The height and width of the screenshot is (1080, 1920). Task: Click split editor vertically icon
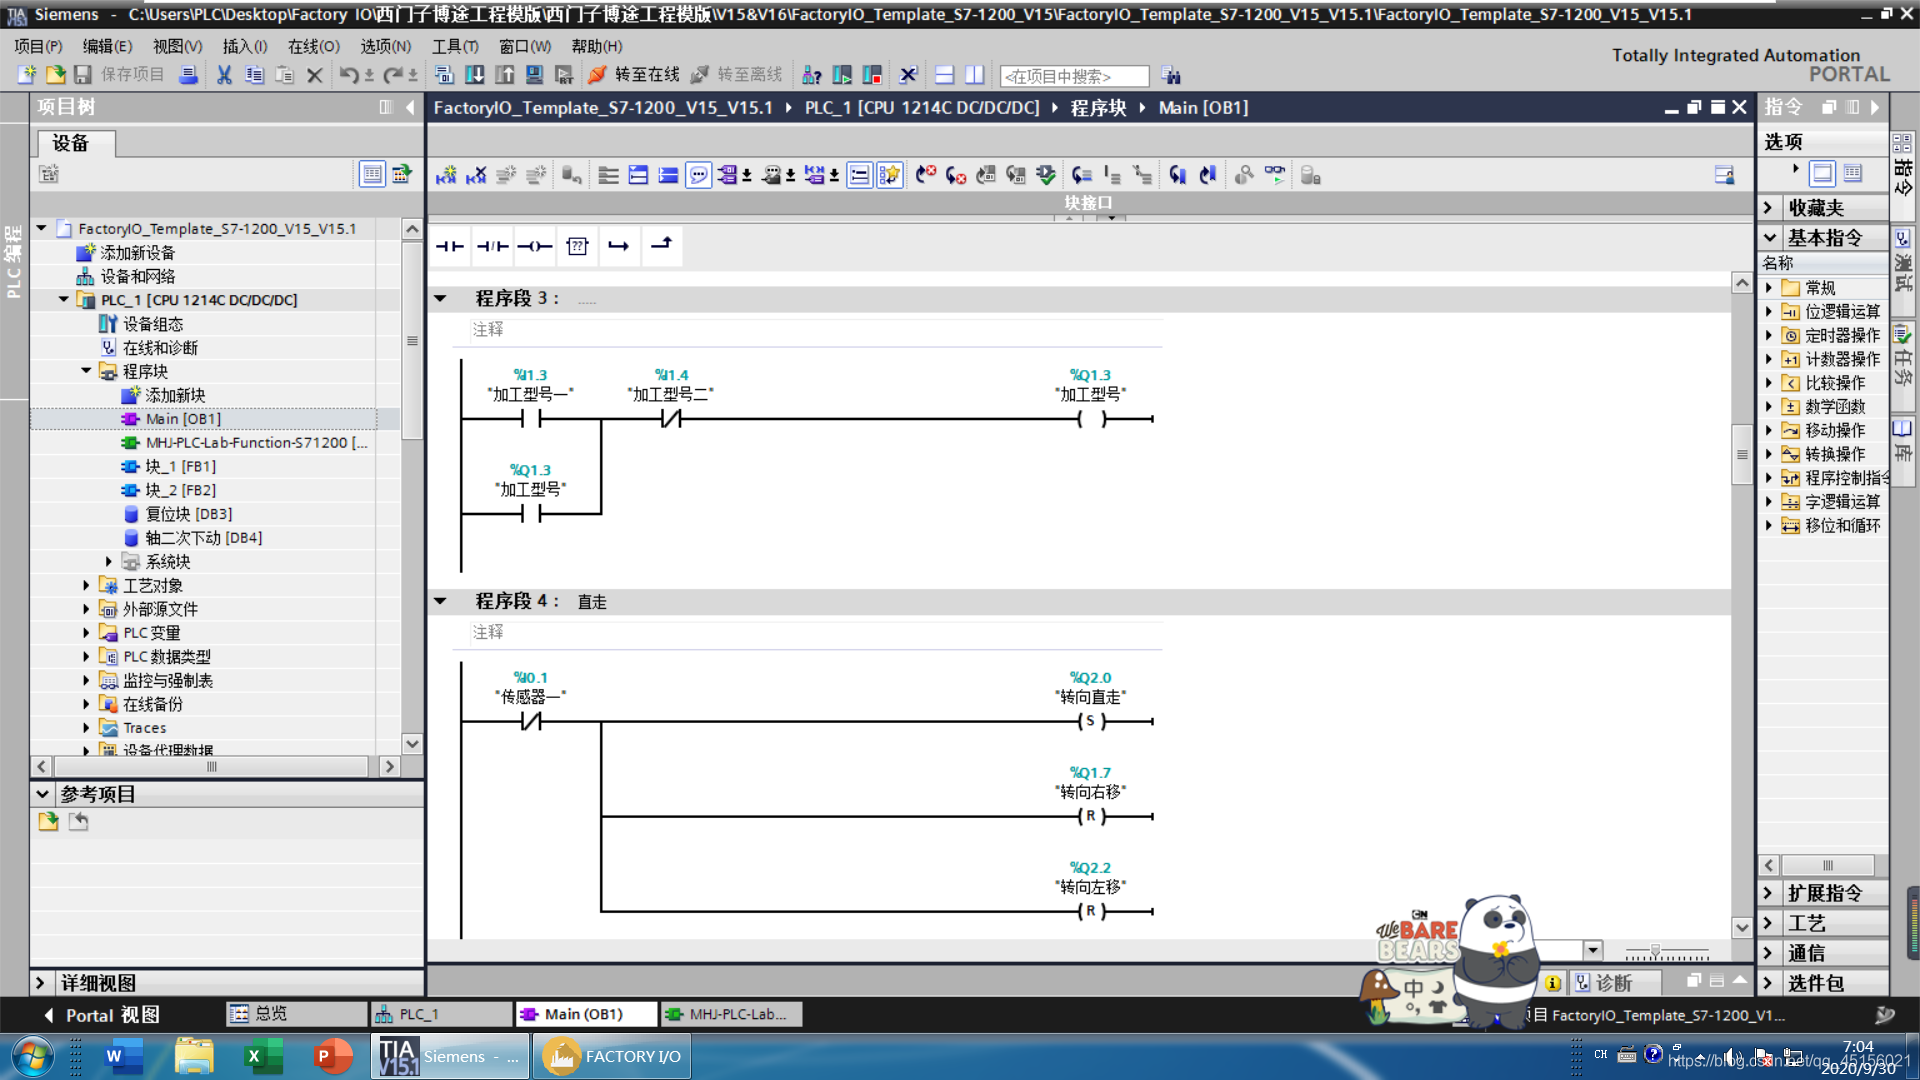click(x=975, y=75)
